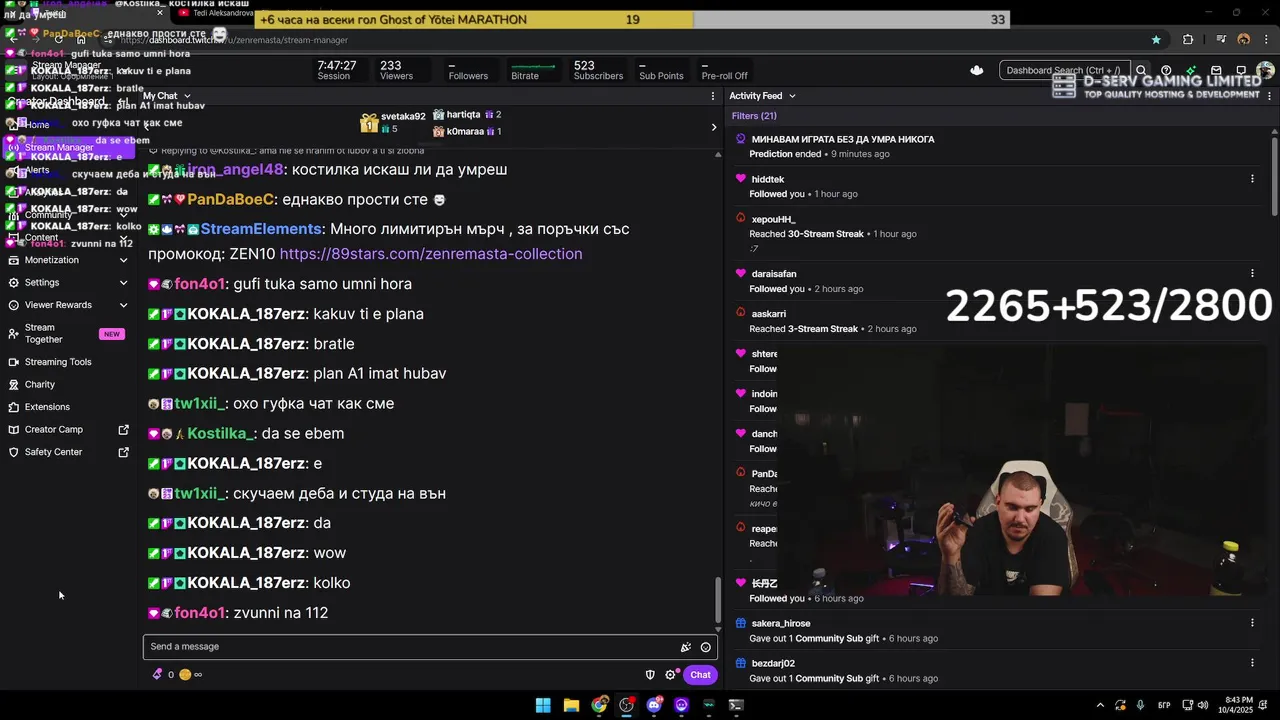
Task: Open the 89stars zenremasta-collection link
Action: coord(431,254)
